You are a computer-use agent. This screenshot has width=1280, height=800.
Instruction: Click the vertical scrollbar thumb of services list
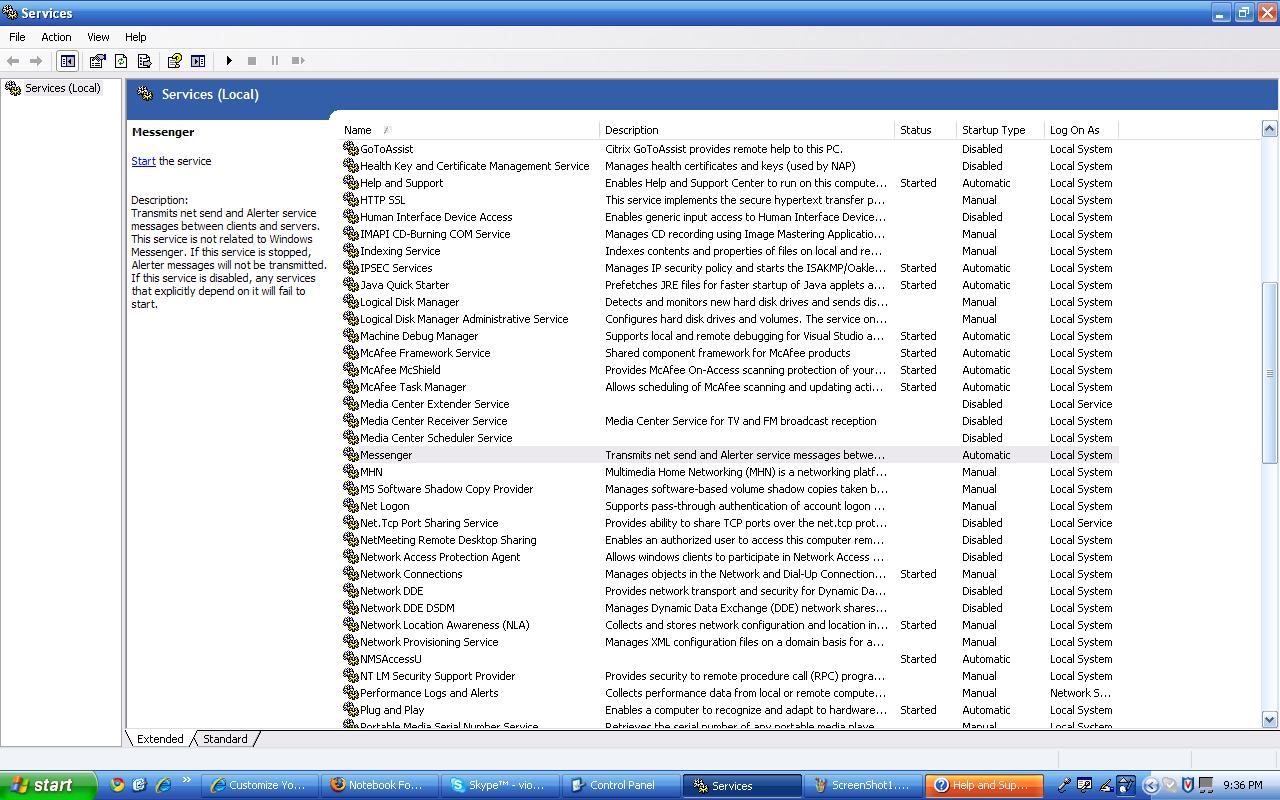click(x=1269, y=373)
